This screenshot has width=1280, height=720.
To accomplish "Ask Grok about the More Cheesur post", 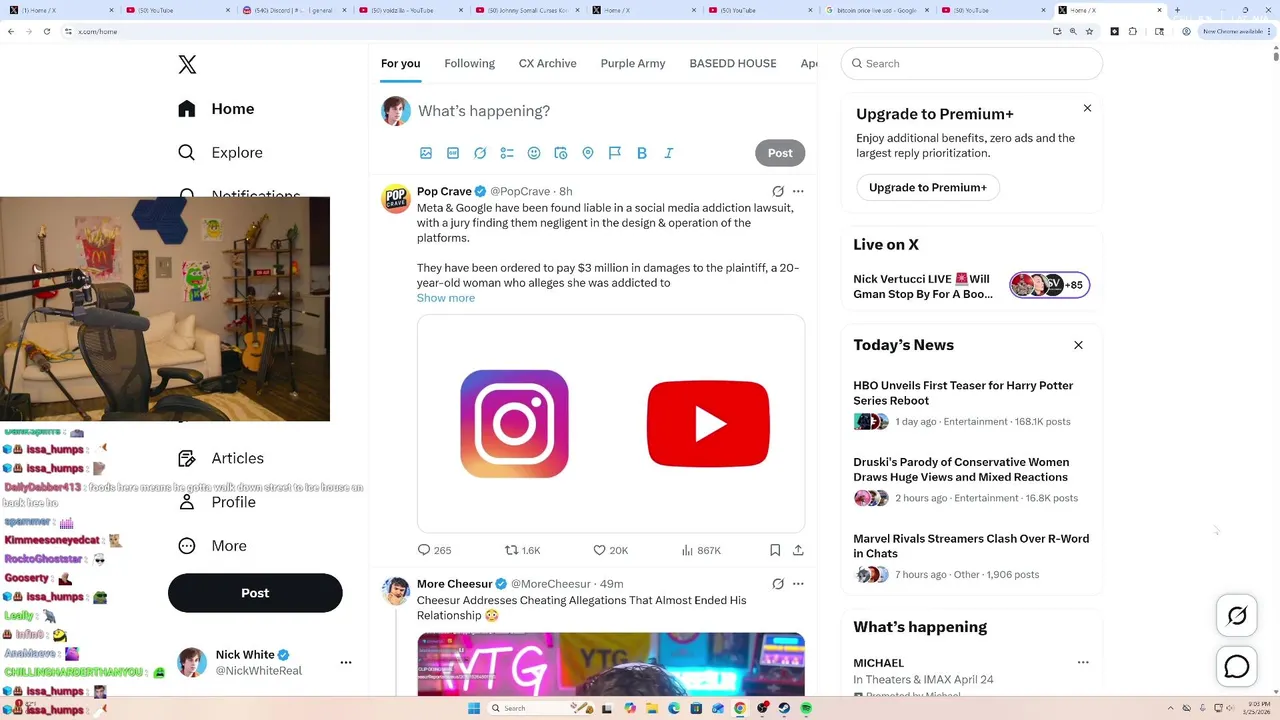I will [x=778, y=584].
